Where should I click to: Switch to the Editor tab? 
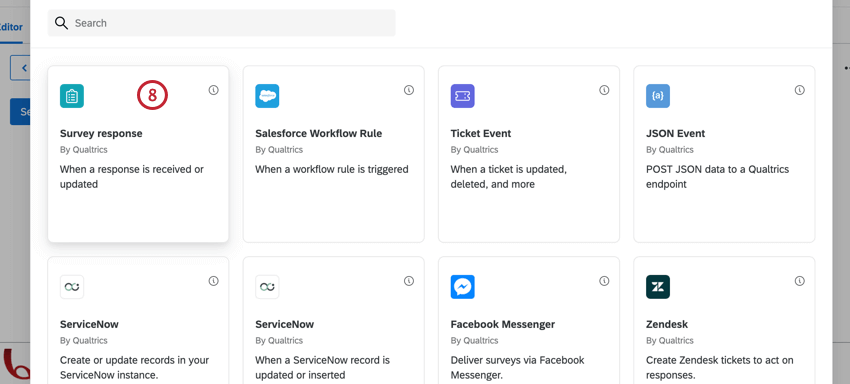pos(10,27)
